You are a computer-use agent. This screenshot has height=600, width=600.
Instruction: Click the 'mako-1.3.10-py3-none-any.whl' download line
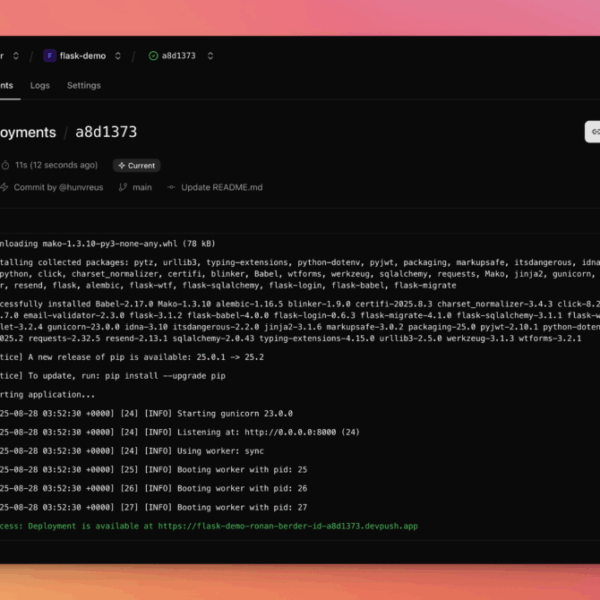click(108, 244)
